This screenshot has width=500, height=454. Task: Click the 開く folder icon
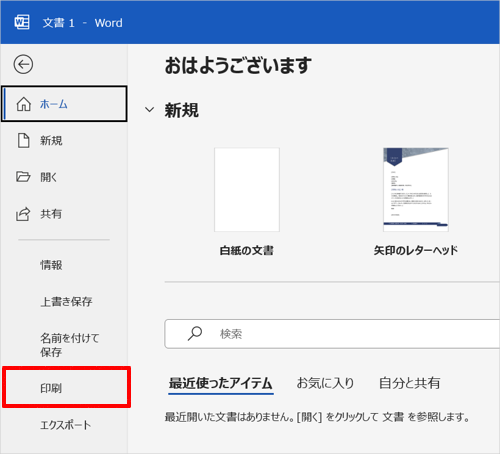click(23, 177)
